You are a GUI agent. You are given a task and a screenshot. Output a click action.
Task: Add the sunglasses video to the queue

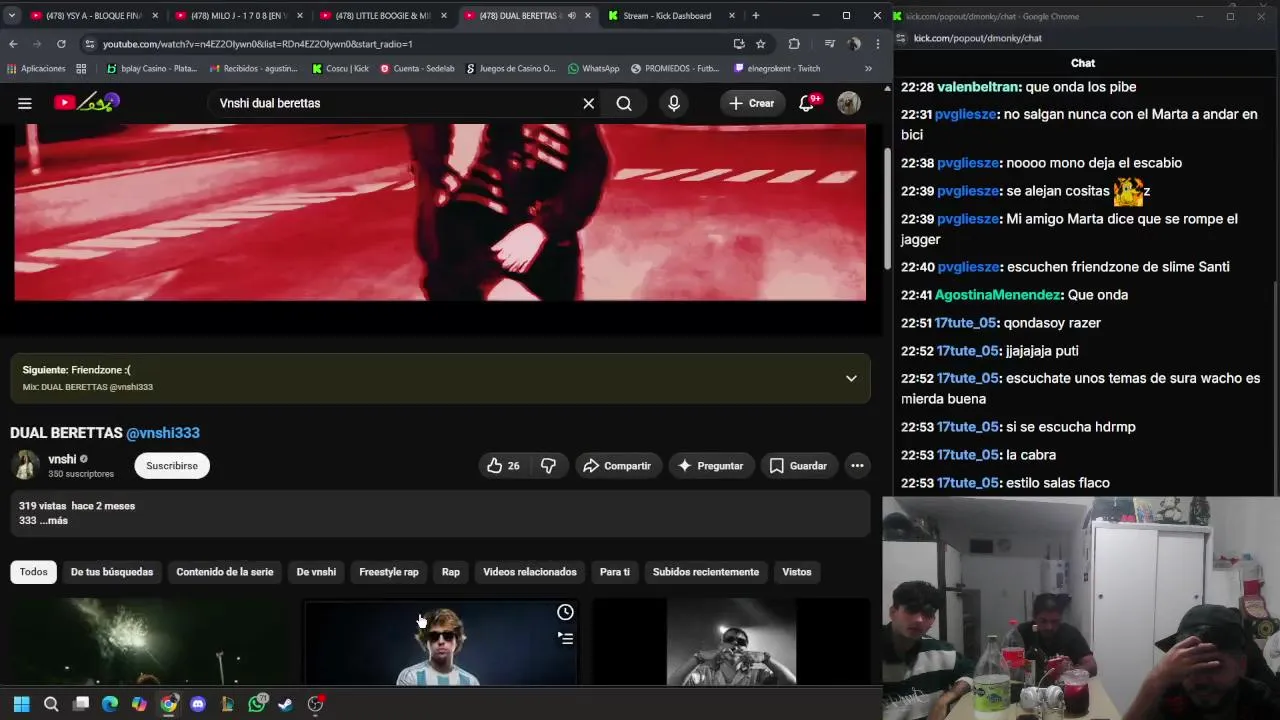[565, 638]
